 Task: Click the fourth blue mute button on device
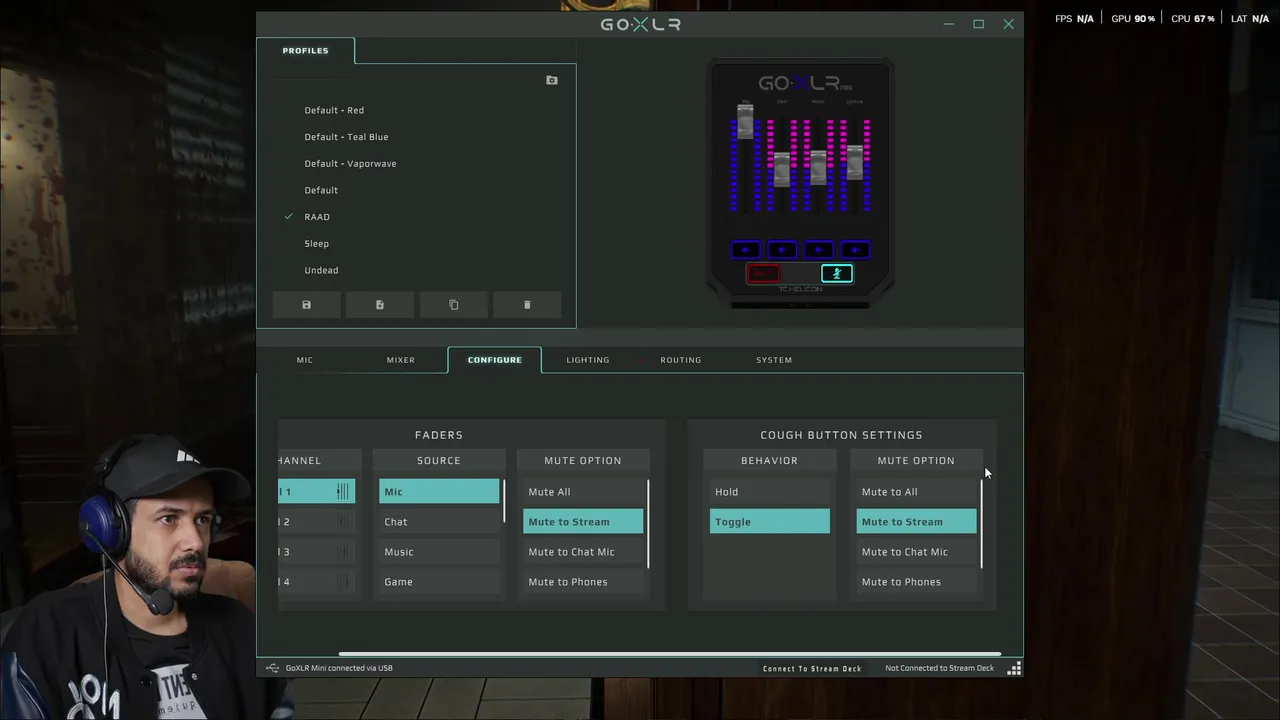[x=855, y=250]
